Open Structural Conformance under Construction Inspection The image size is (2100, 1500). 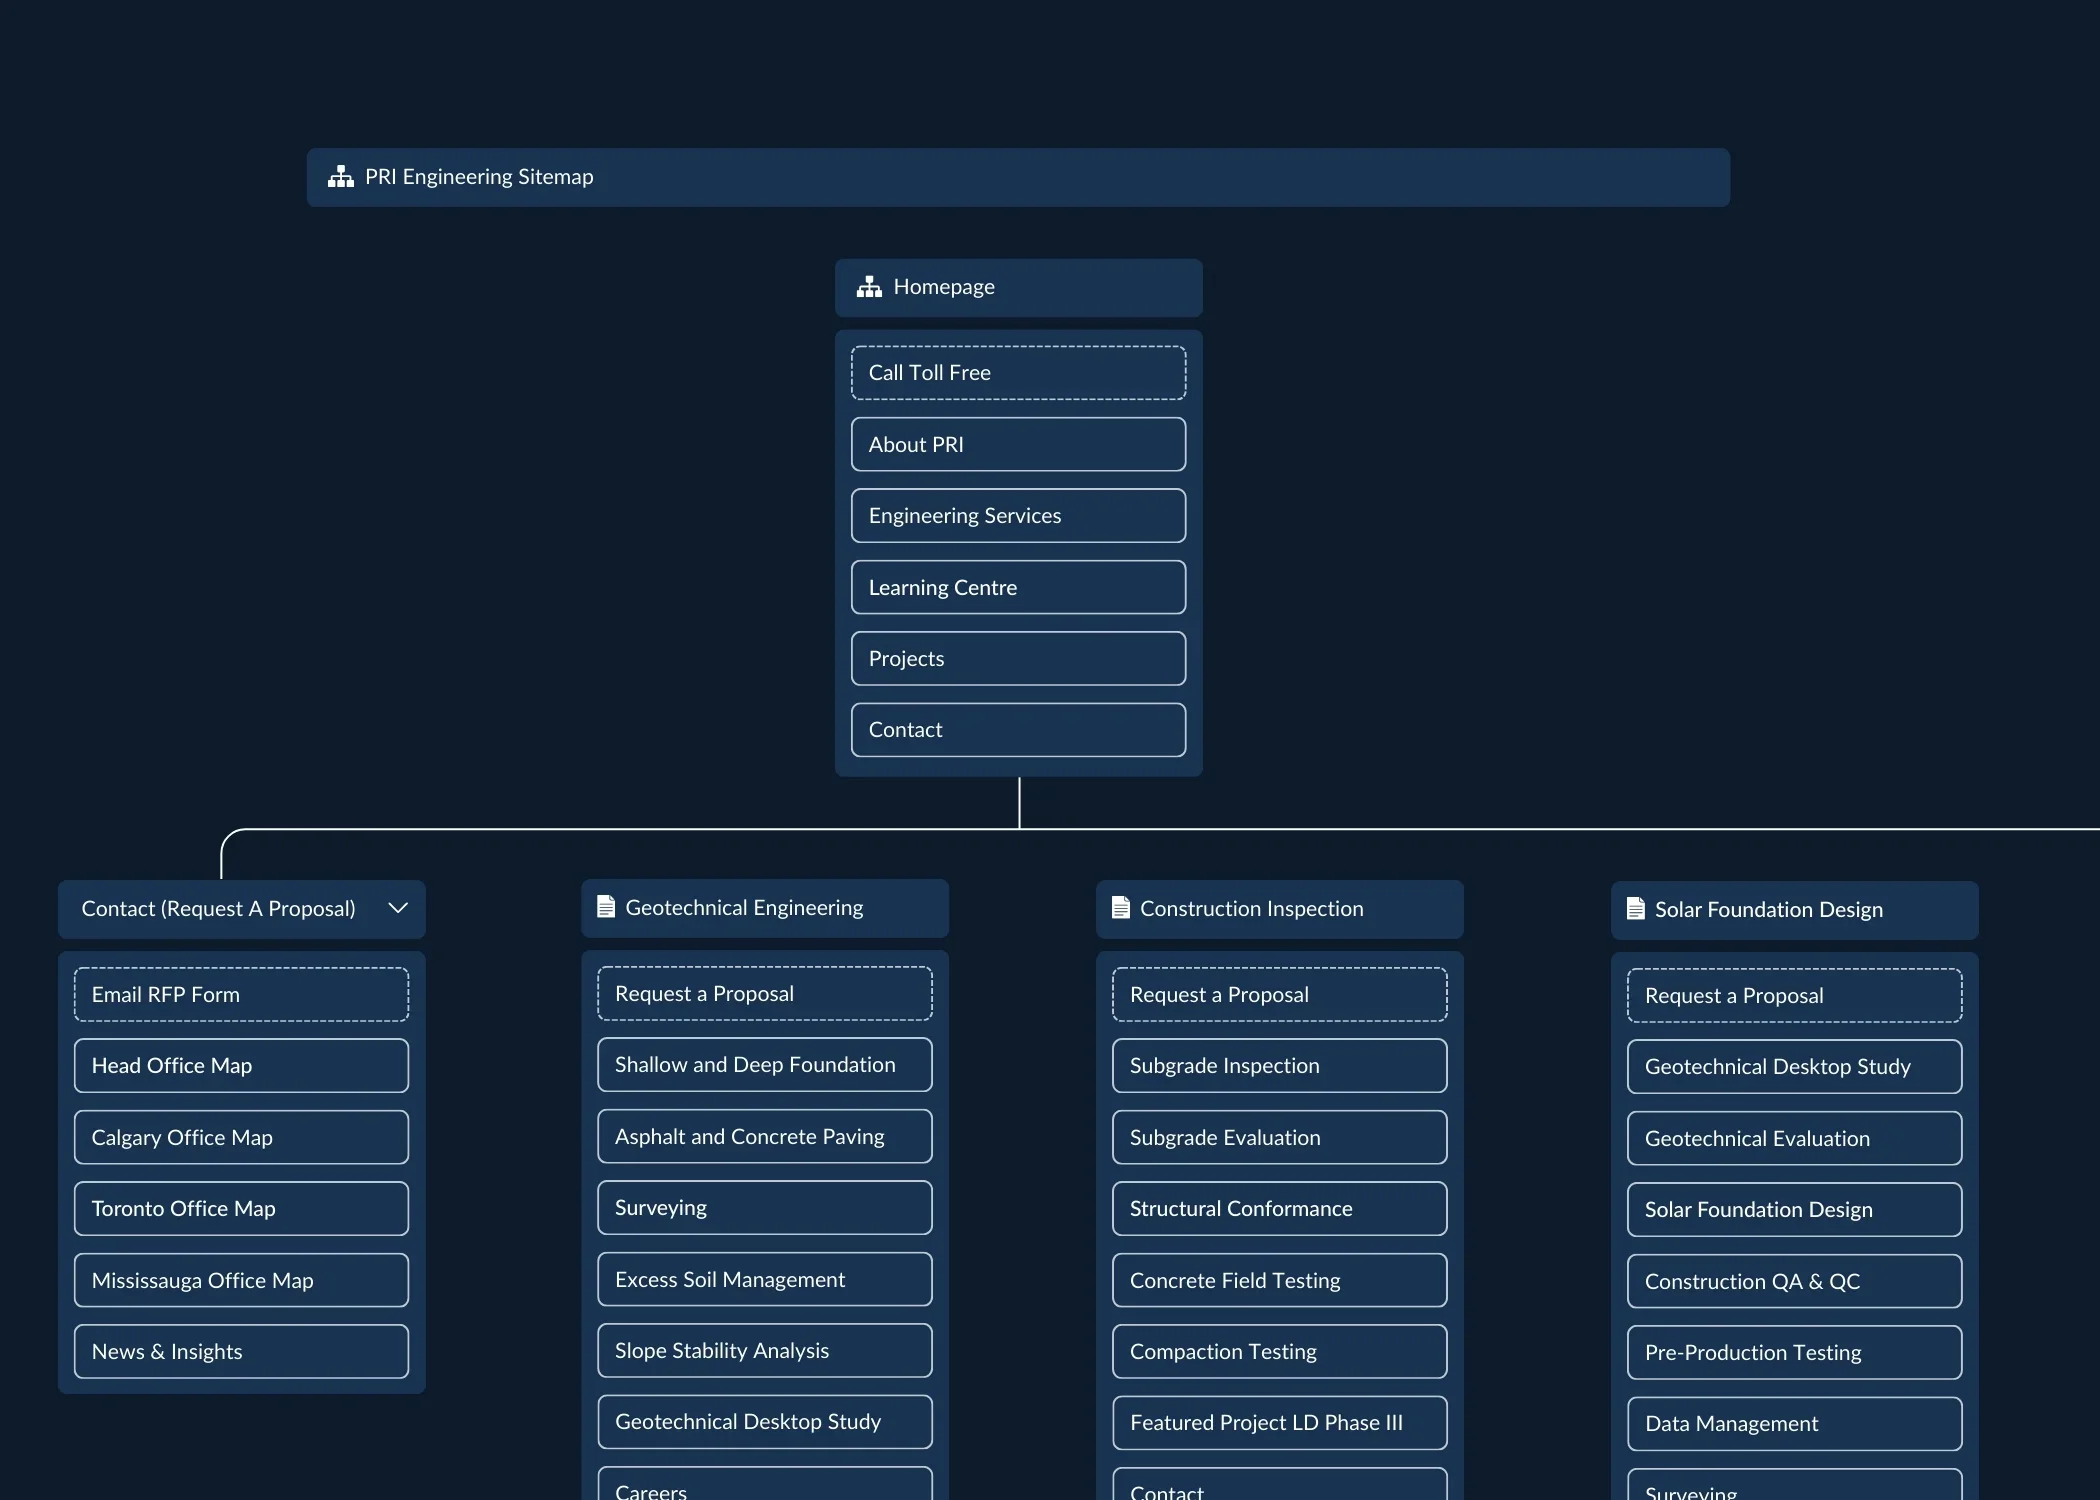point(1279,1208)
